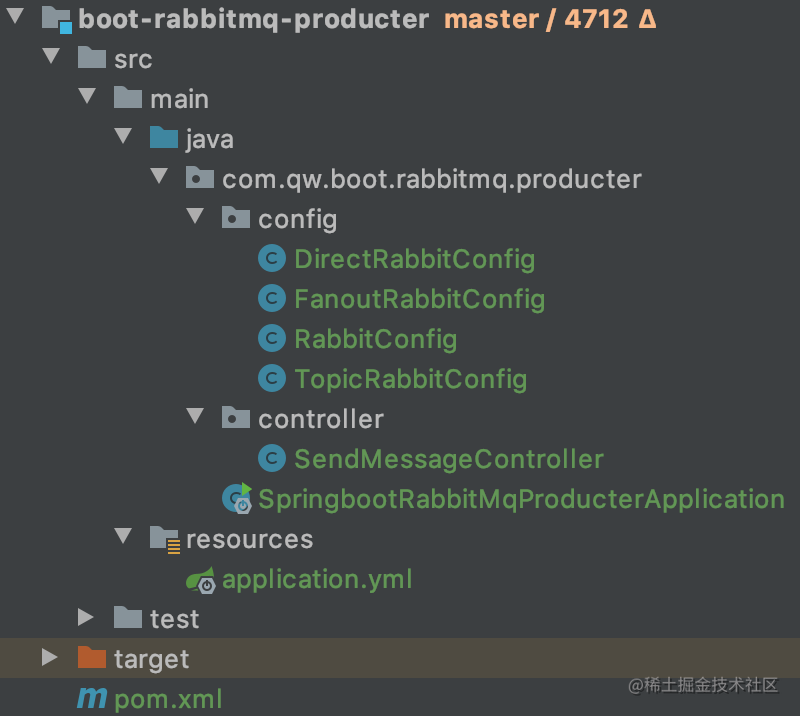Collapse the controller package arrow
The image size is (800, 716).
(x=195, y=417)
